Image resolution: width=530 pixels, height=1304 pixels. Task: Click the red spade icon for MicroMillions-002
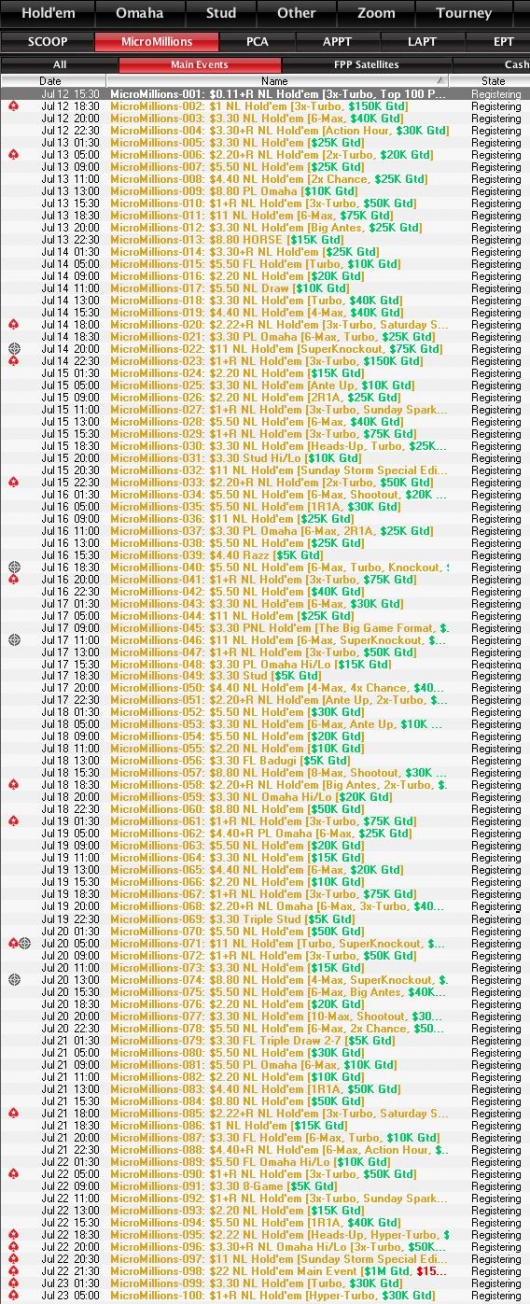click(x=13, y=106)
